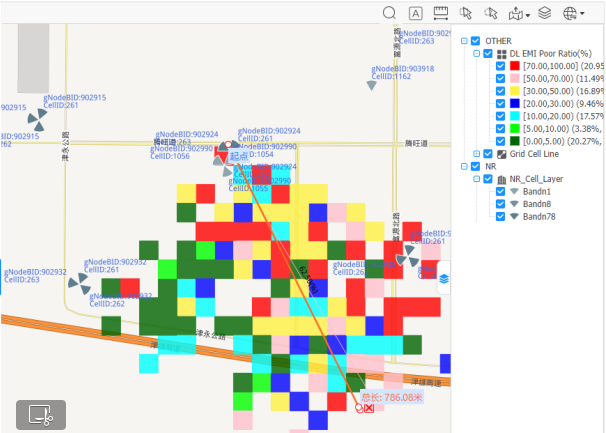Select the cell site gNodeBID:902915 fan icon
The height and width of the screenshot is (433, 606).
[x=37, y=120]
